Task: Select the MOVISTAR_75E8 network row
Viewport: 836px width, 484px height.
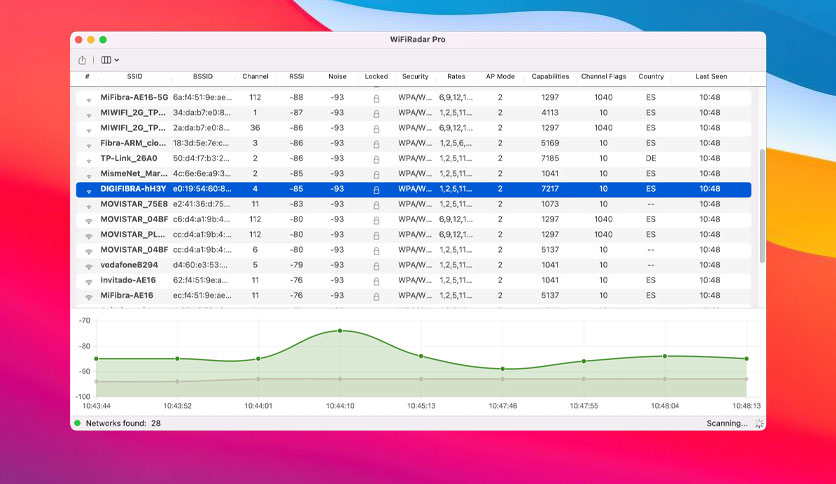Action: tap(413, 204)
